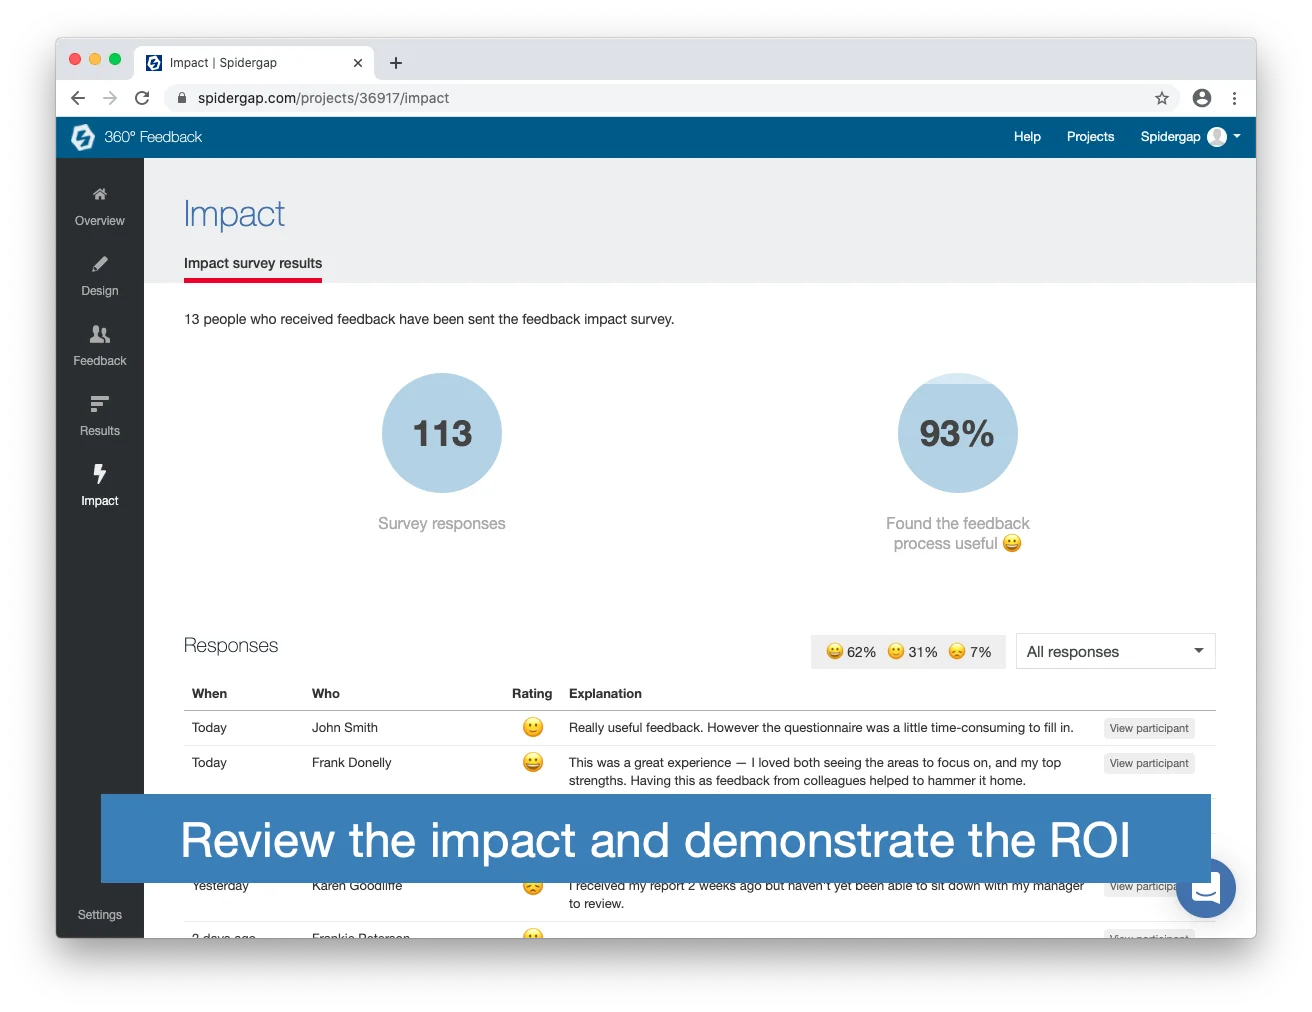Select the Projects menu item

[1090, 137]
